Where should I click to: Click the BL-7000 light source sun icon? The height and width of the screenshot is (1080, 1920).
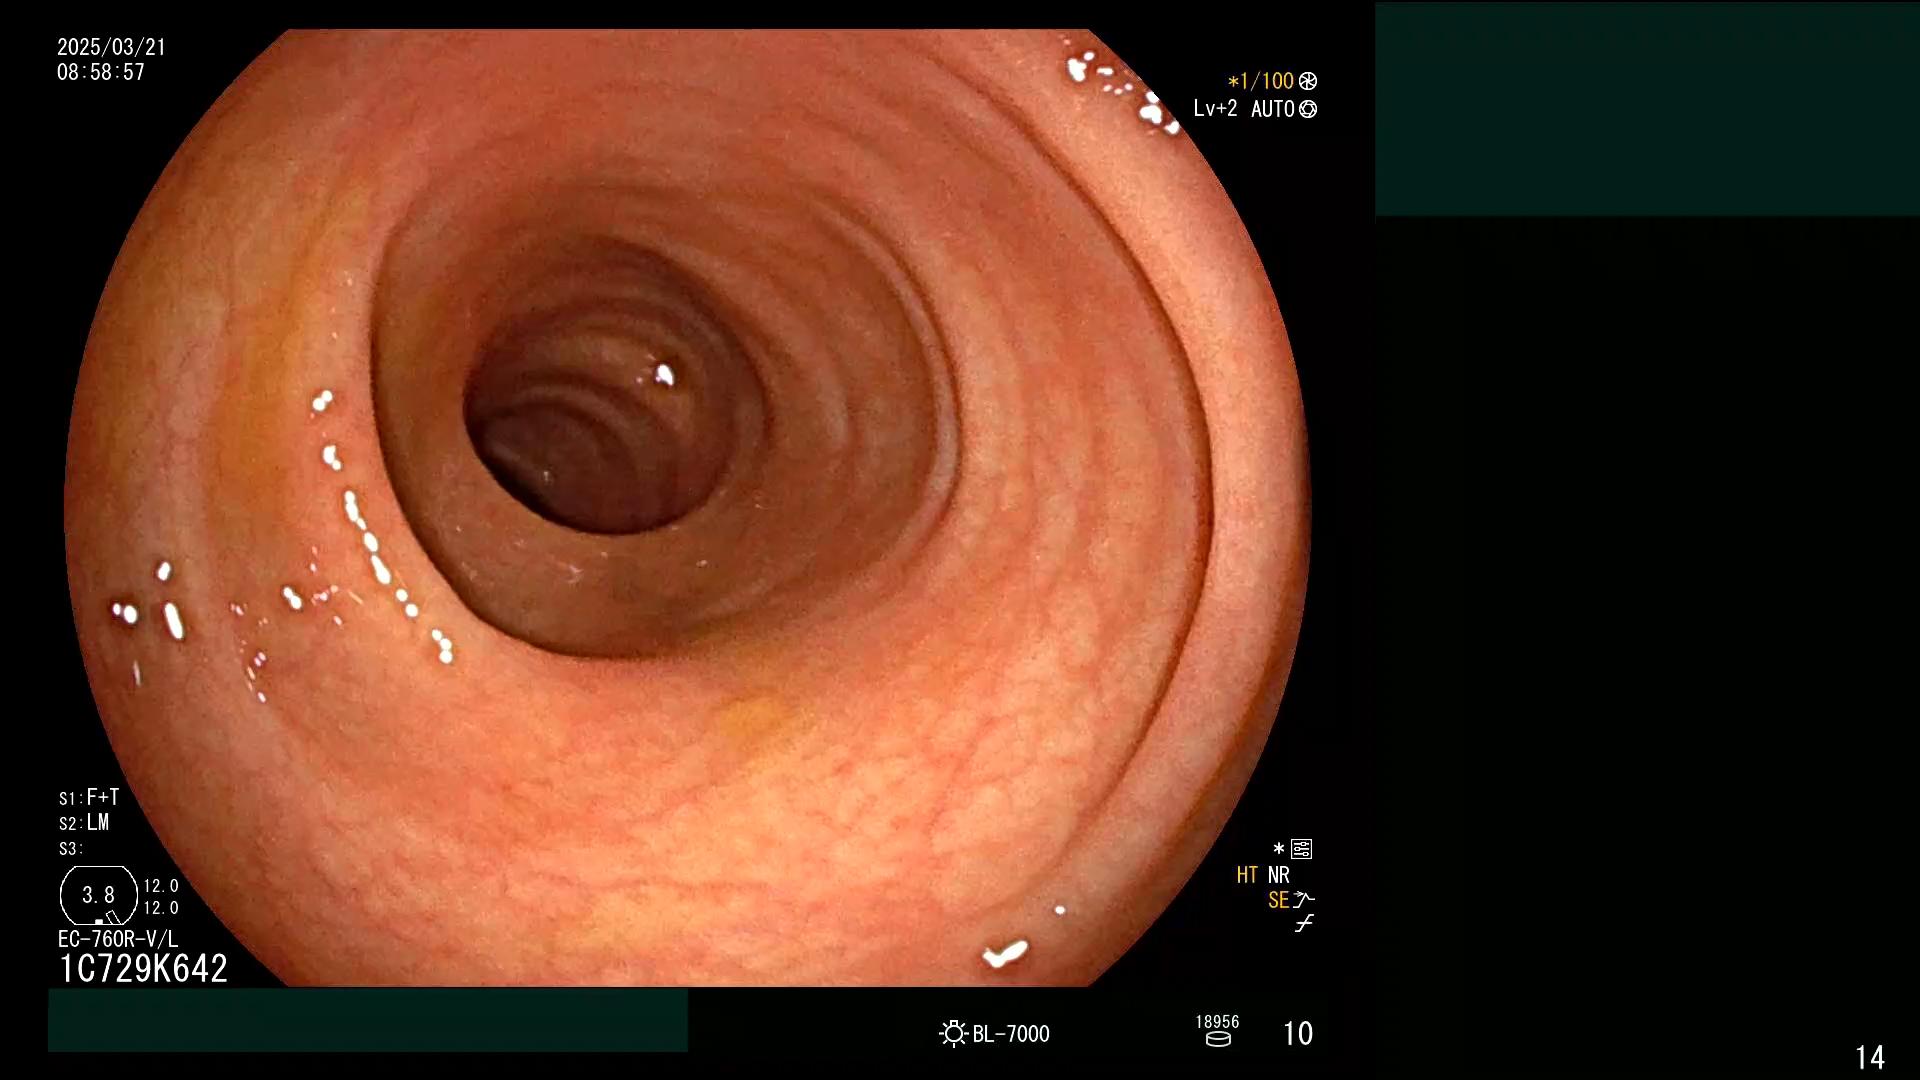(x=954, y=1033)
